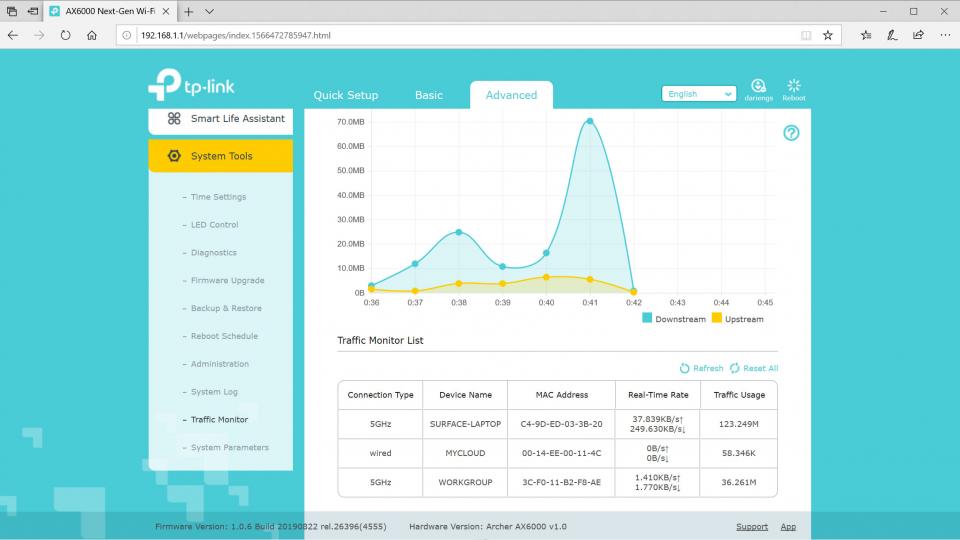Open the help question mark icon
The image size is (960, 540).
click(x=791, y=133)
